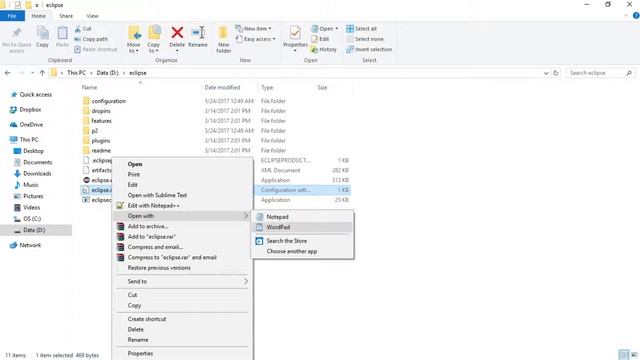Choose Choose another app

pos(292,251)
